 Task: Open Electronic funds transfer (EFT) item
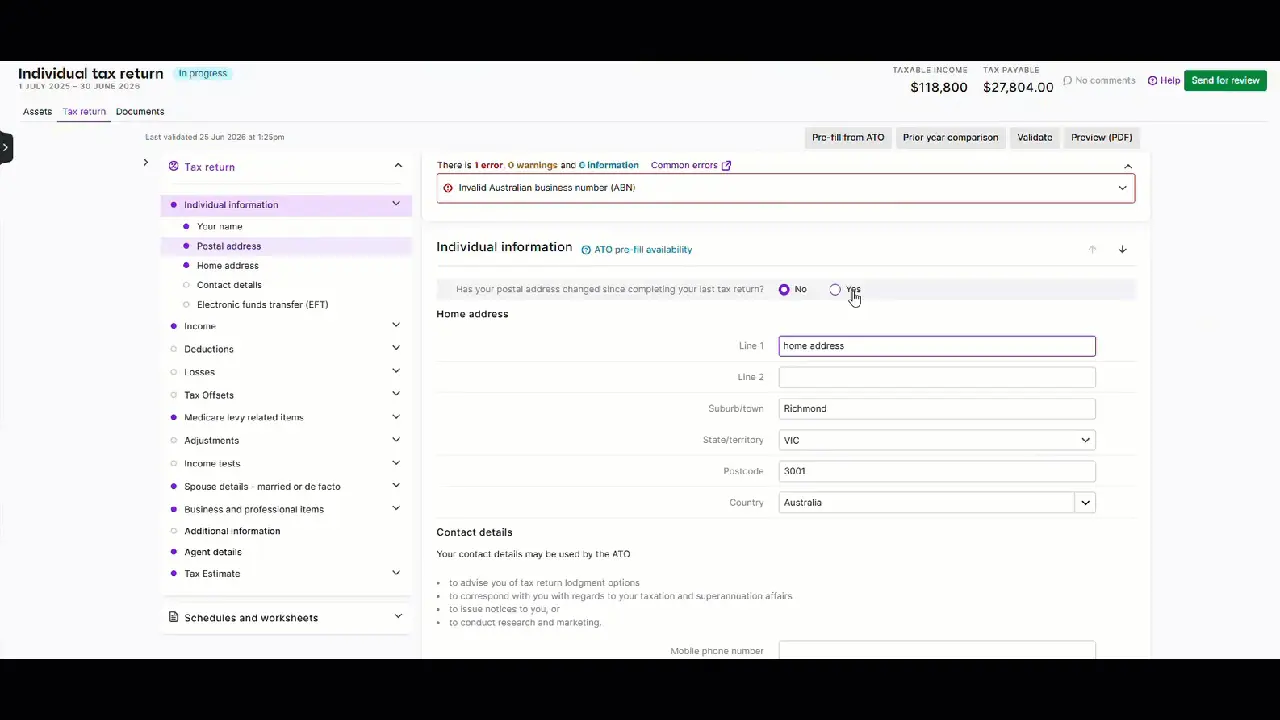262,305
